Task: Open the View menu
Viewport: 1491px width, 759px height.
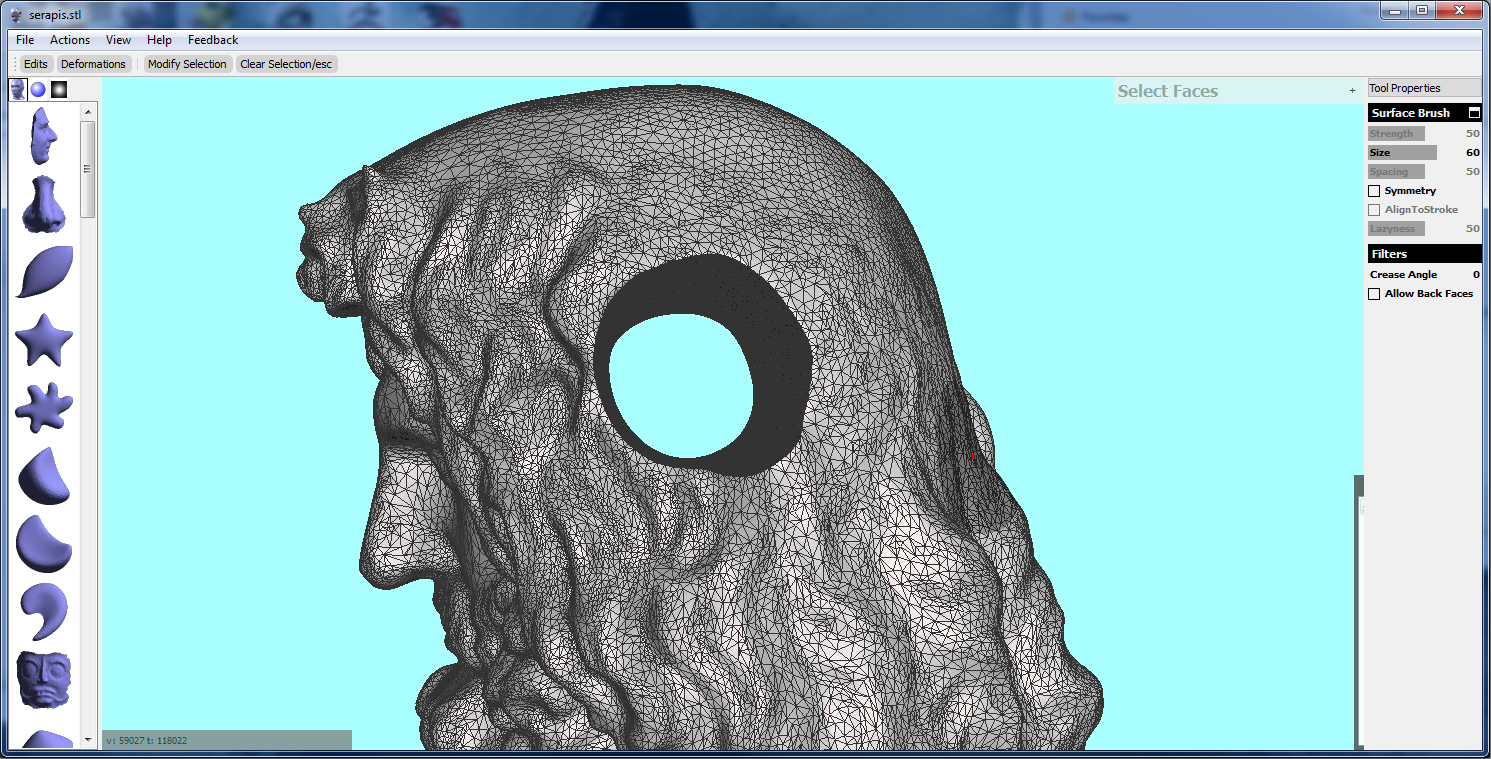Action: point(118,40)
